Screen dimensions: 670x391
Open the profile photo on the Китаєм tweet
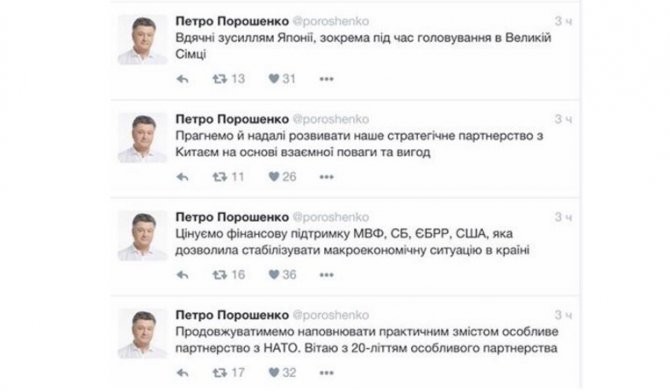(143, 138)
